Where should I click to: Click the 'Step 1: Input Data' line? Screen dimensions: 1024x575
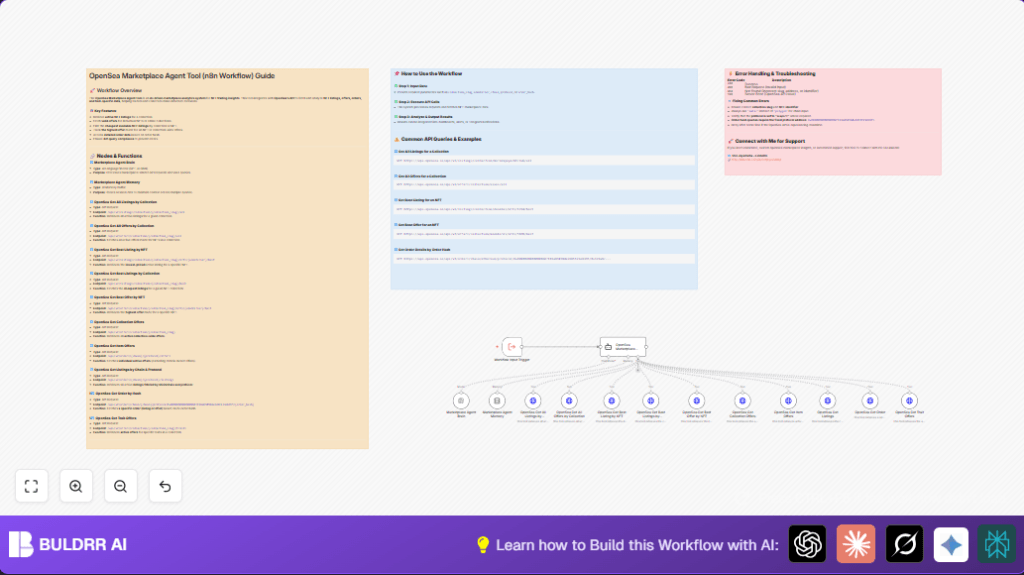coord(413,86)
